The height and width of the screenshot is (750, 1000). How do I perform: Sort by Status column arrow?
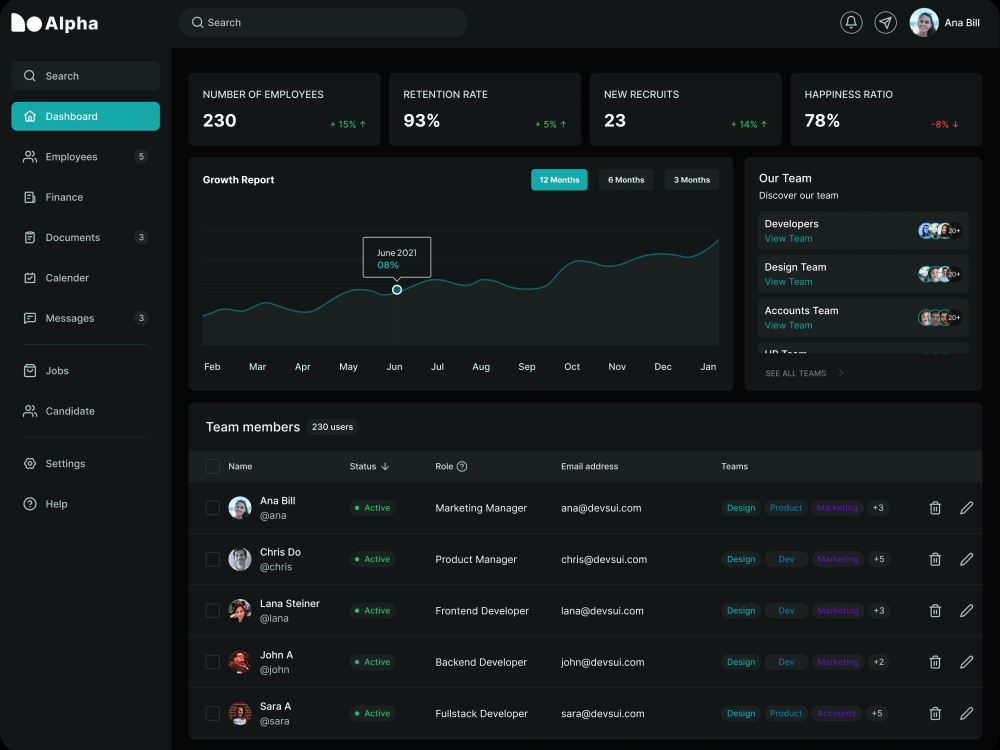pos(385,466)
